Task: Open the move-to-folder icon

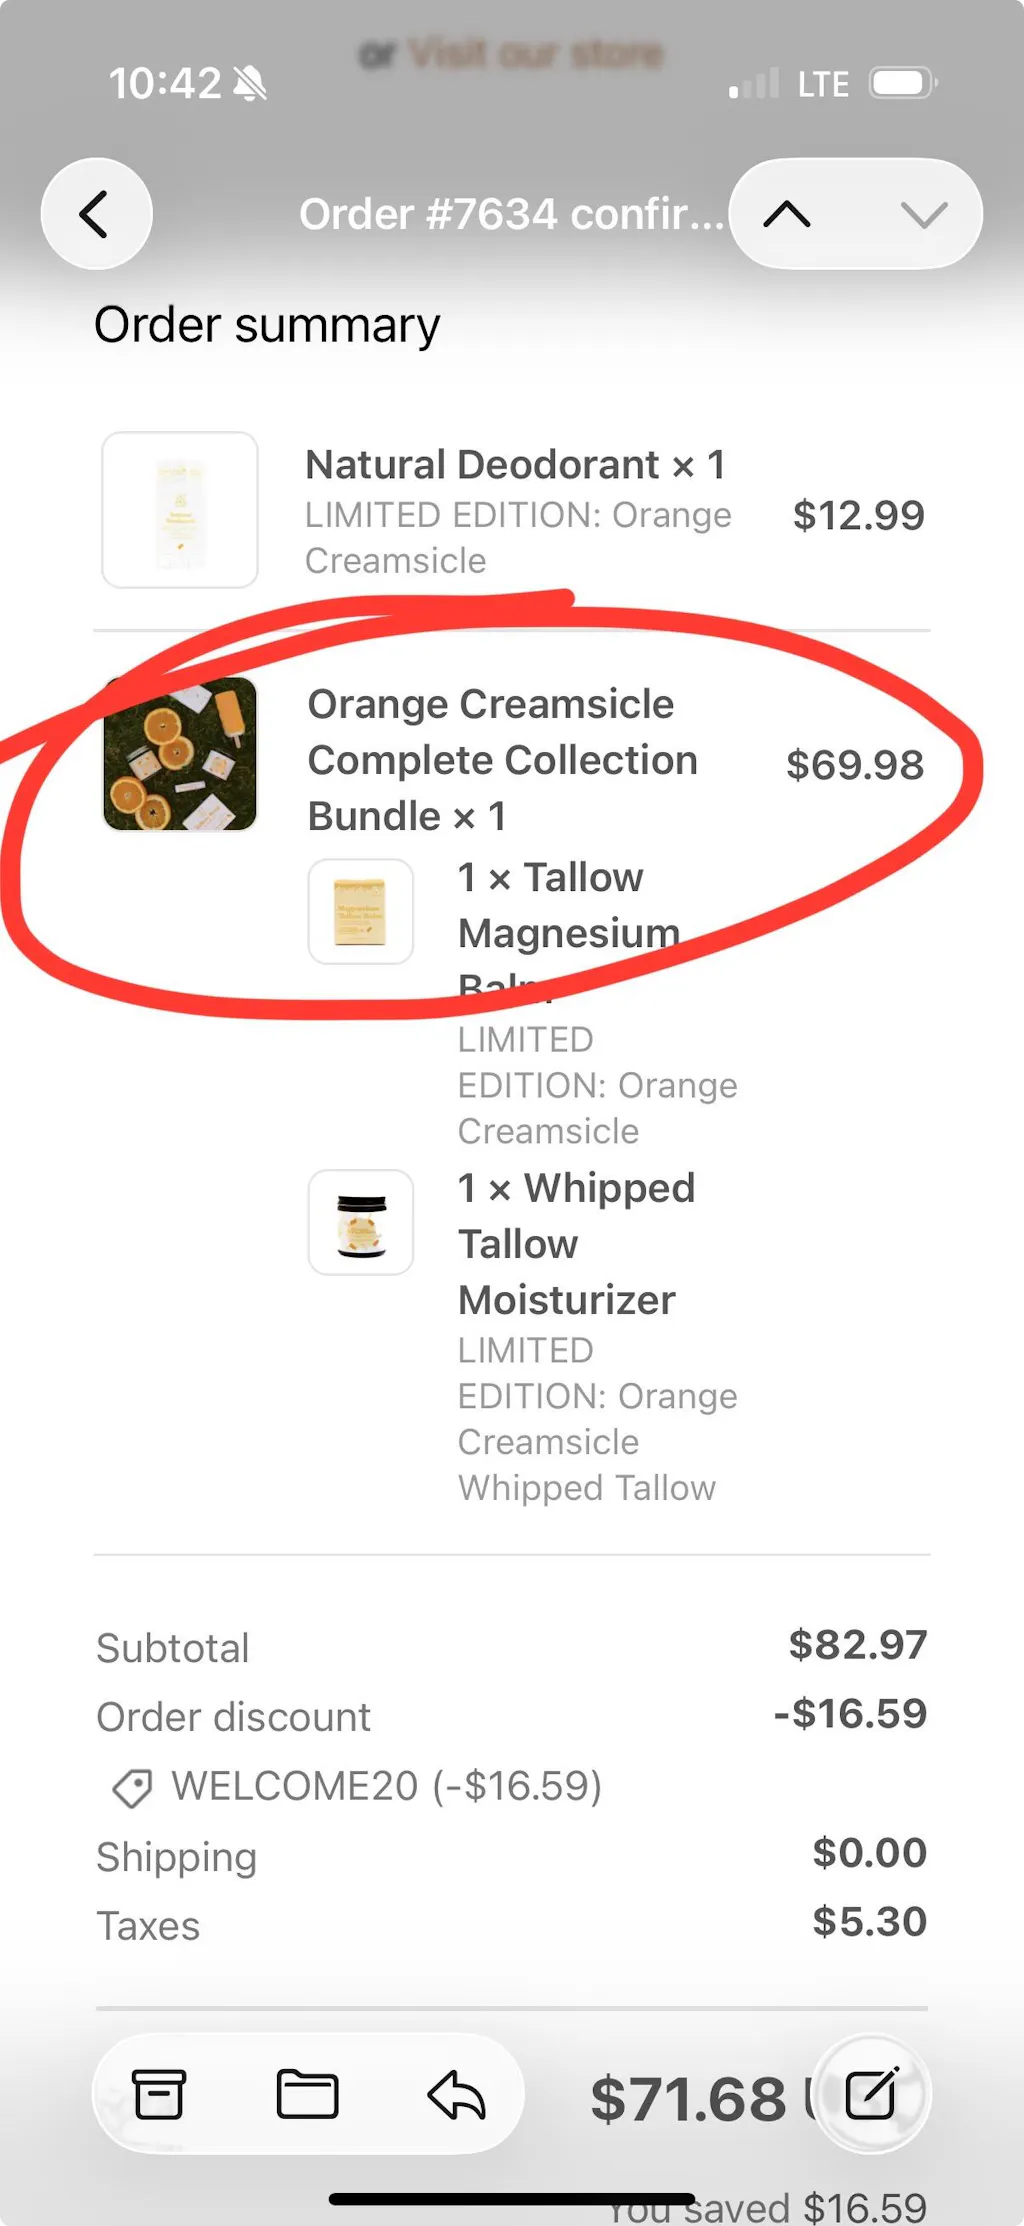Action: click(307, 2094)
